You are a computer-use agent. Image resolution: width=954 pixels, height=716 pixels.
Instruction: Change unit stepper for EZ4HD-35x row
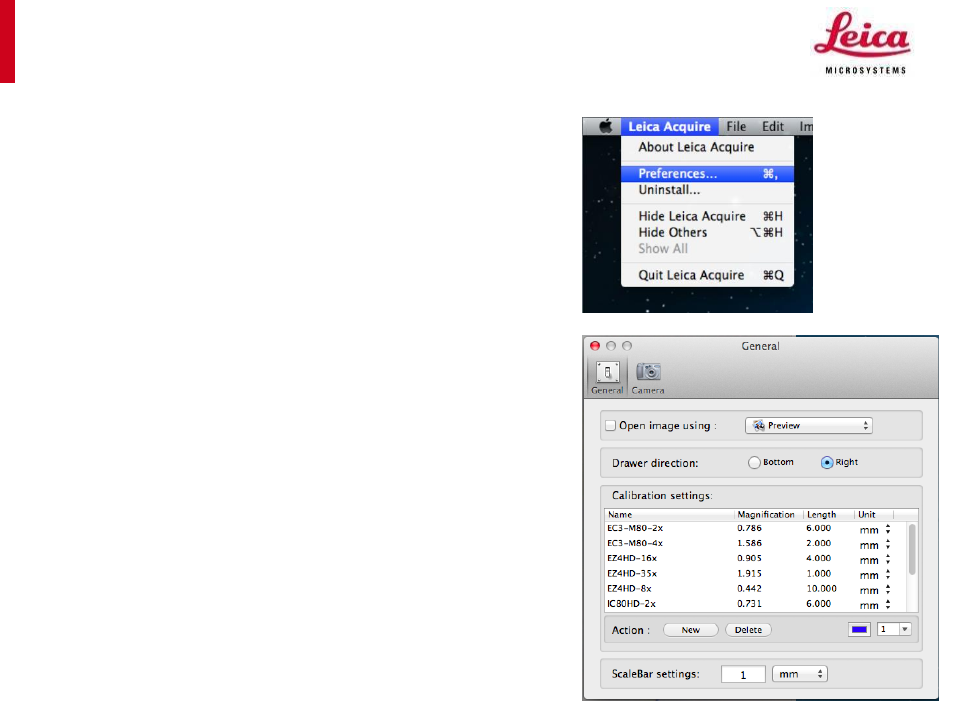click(888, 574)
